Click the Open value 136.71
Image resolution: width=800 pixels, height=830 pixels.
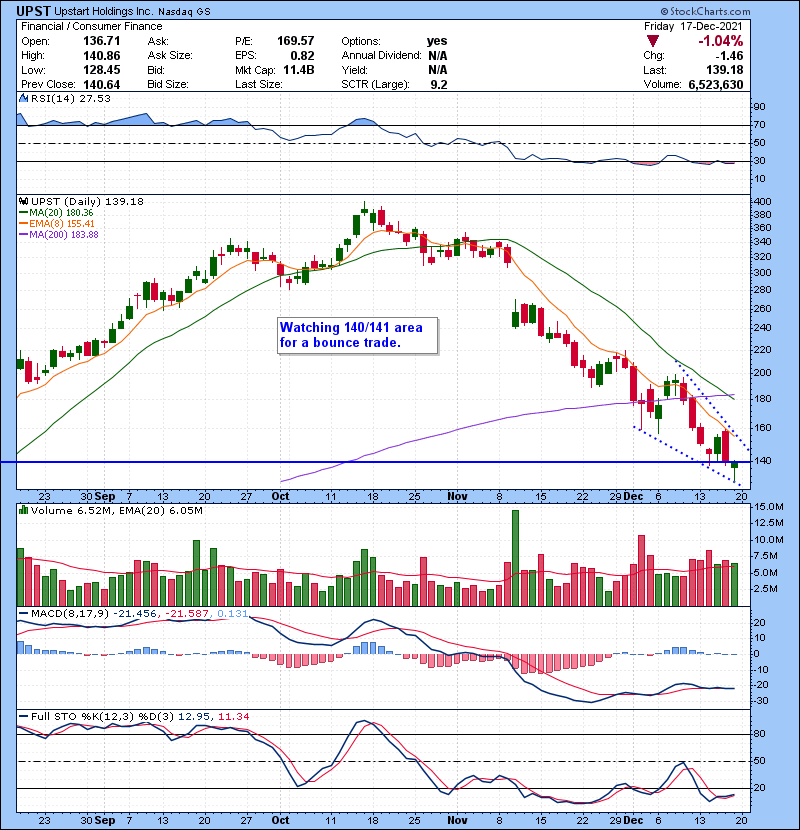tap(102, 41)
